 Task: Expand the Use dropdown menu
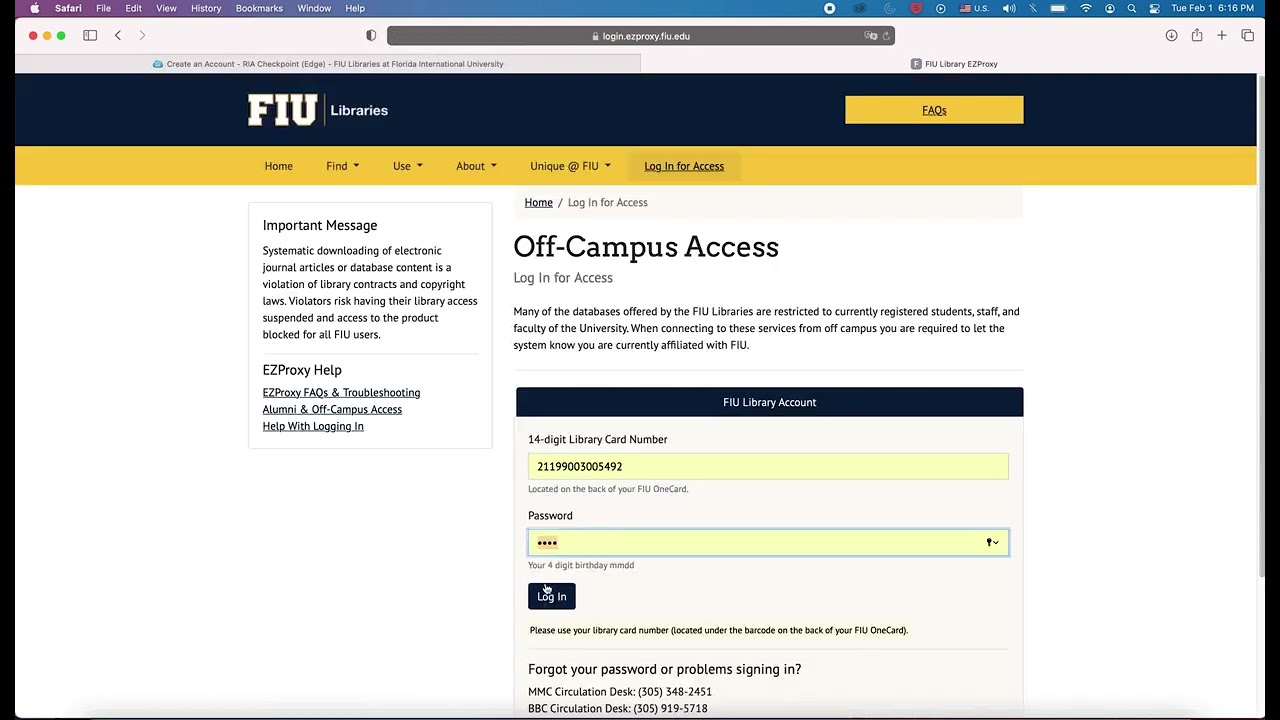click(407, 166)
